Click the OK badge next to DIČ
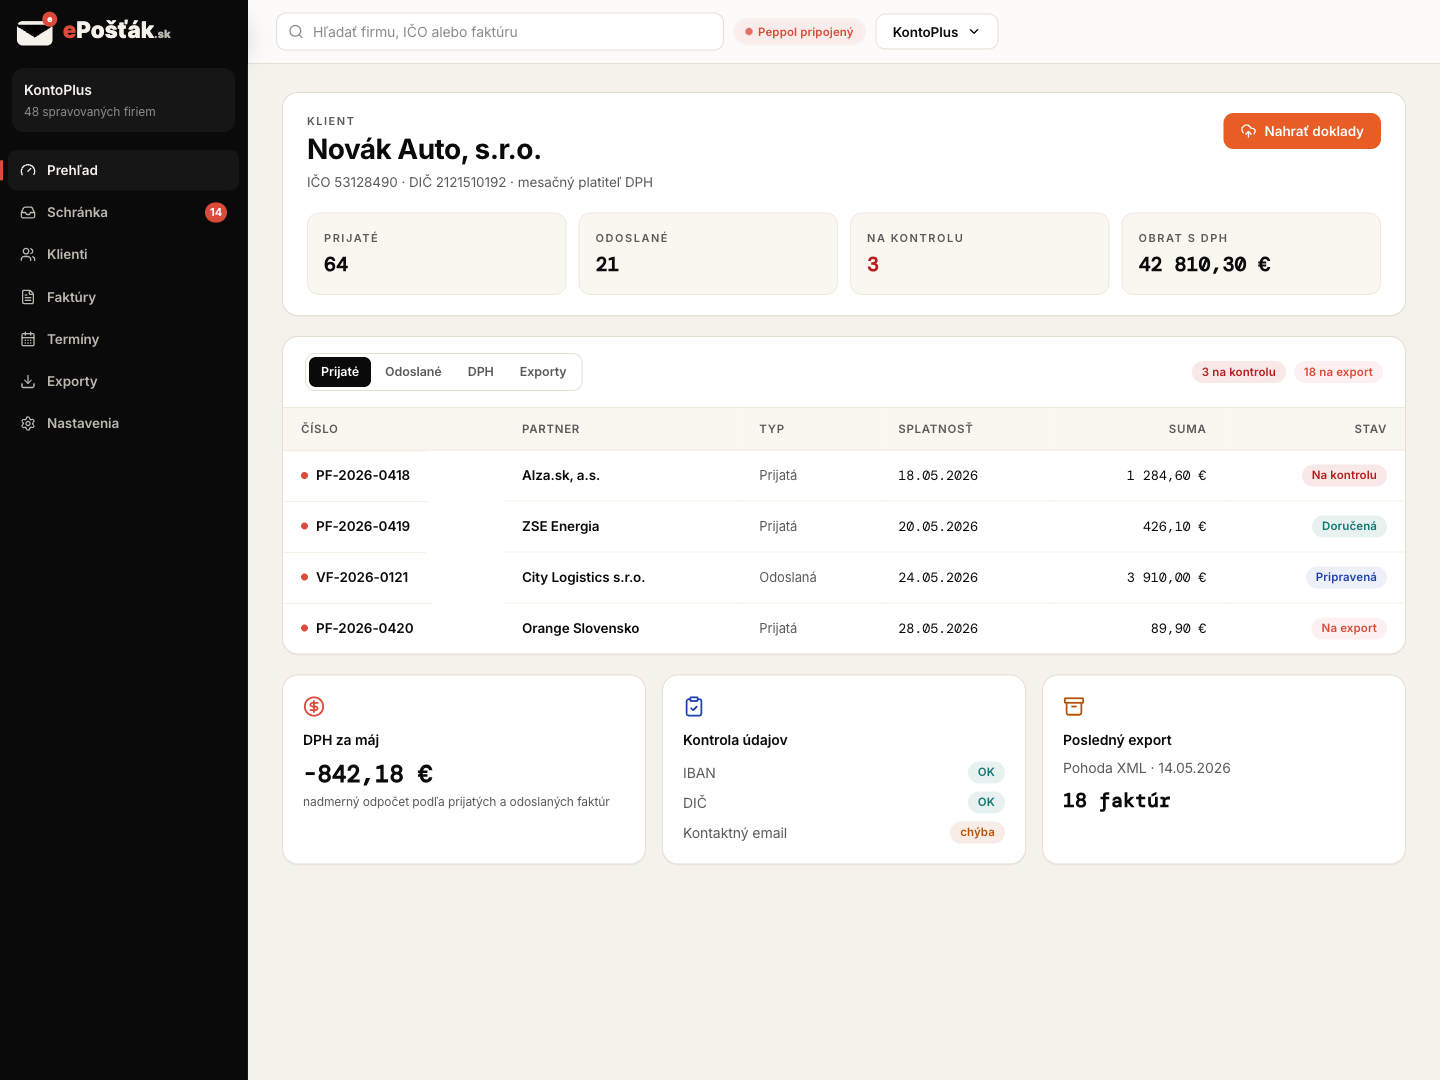The height and width of the screenshot is (1080, 1440). pyautogui.click(x=986, y=802)
